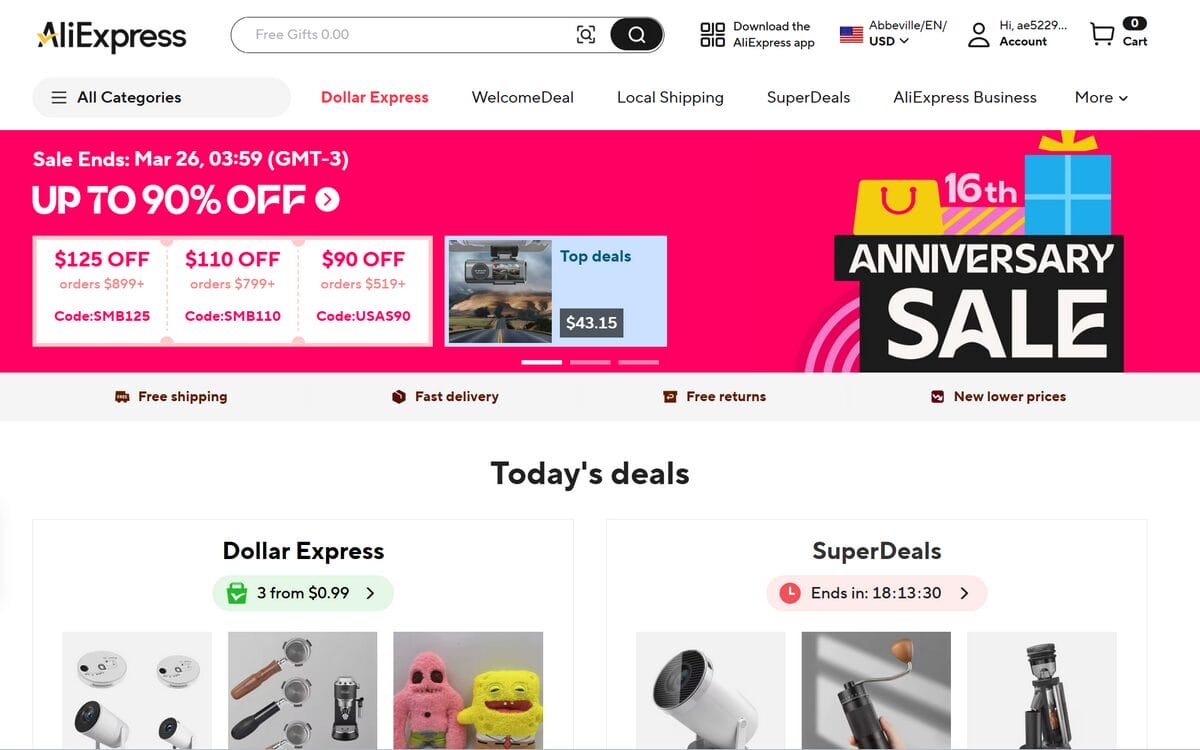Click inside the 'Free Gifts' search field

[x=400, y=34]
